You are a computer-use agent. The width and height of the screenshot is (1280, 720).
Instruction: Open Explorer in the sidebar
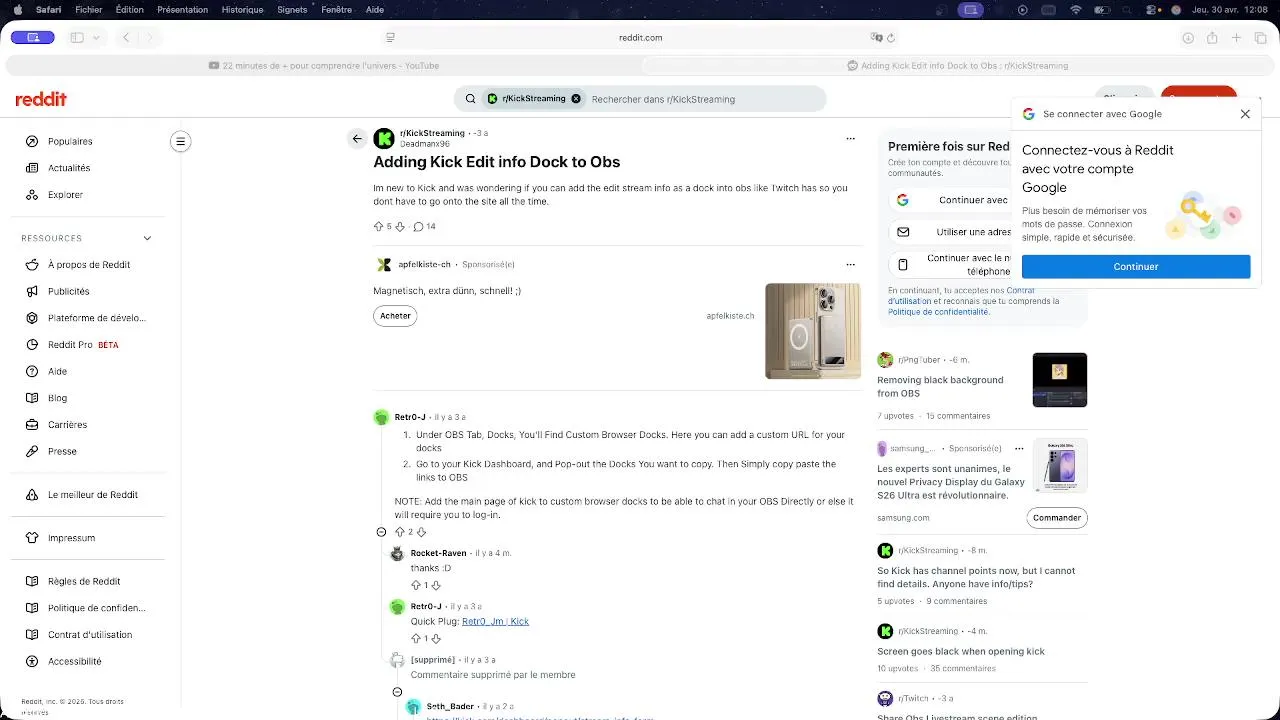tap(65, 195)
